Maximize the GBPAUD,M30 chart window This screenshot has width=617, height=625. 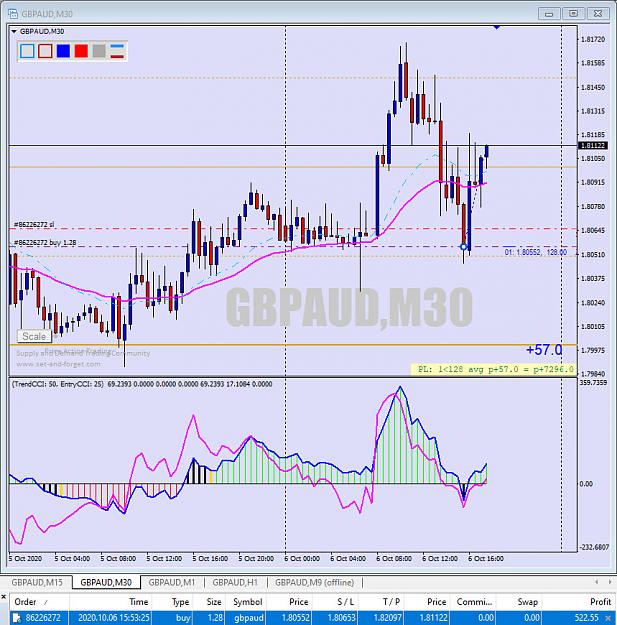pyautogui.click(x=574, y=14)
